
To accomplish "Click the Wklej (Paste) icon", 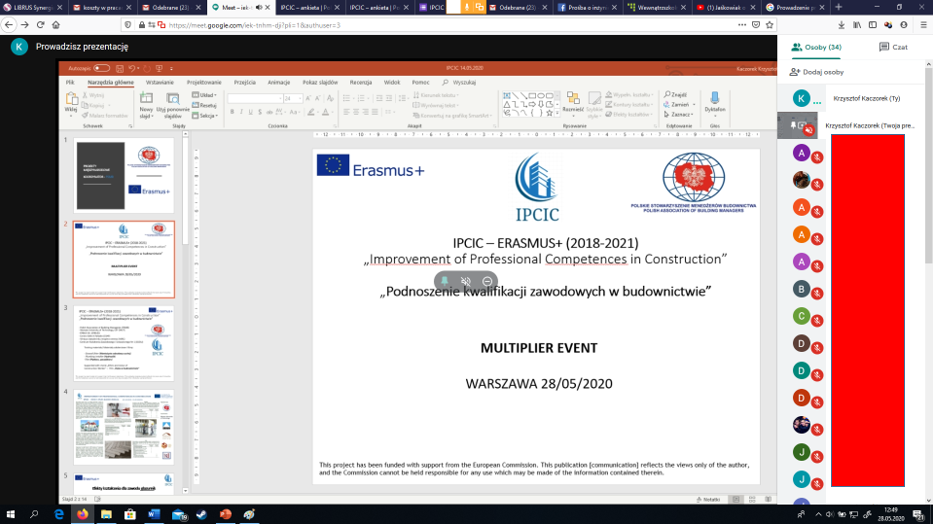I will pyautogui.click(x=71, y=99).
